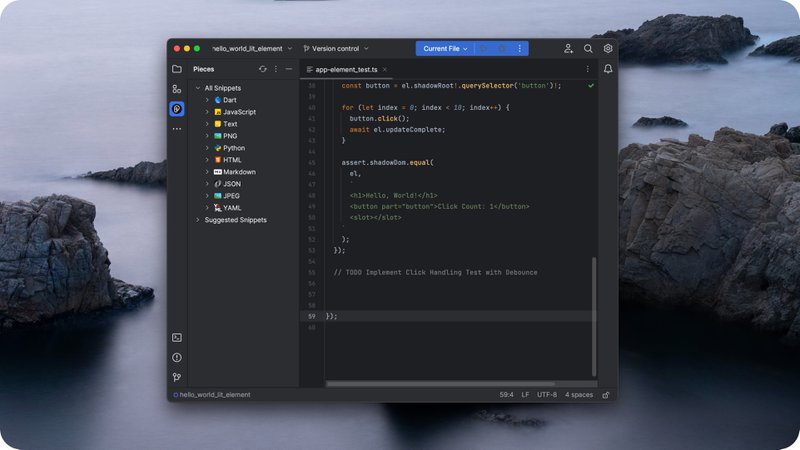800x450 pixels.
Task: Expand the Python snippets folder
Action: coord(207,148)
